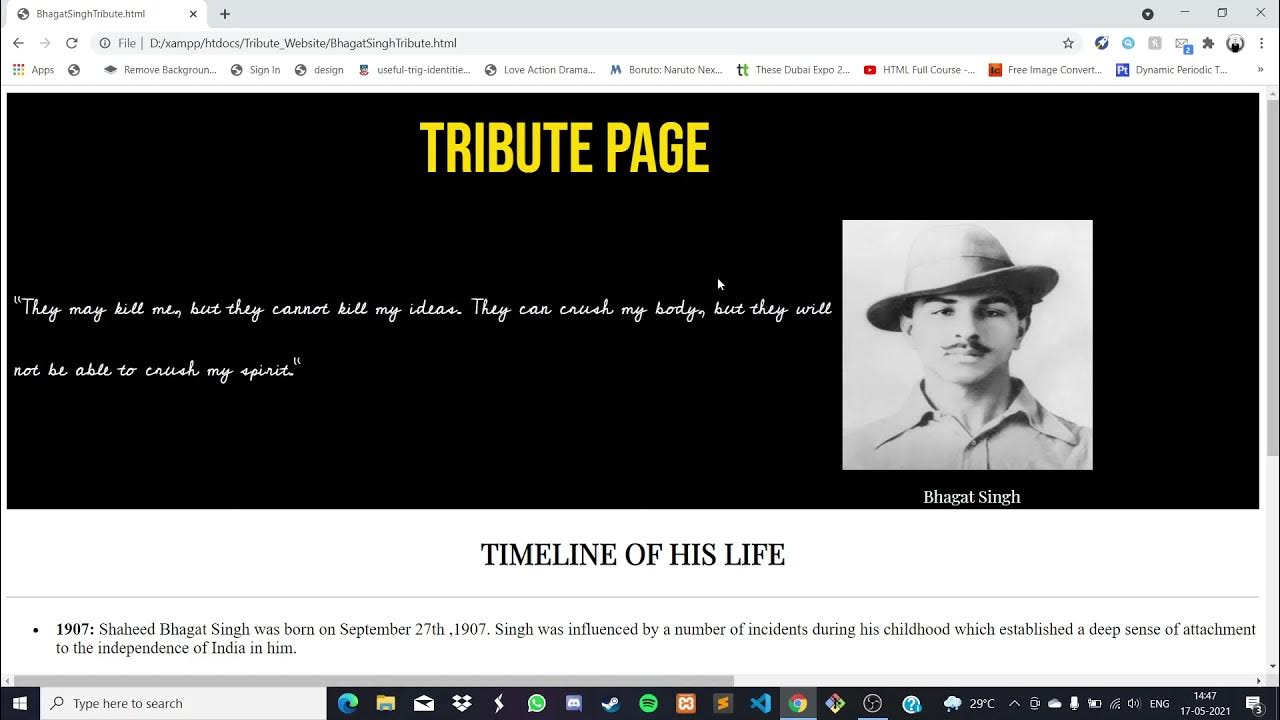This screenshot has height=720, width=1280.
Task: Select the BhagatSinghTribute.html tab
Action: (x=105, y=14)
